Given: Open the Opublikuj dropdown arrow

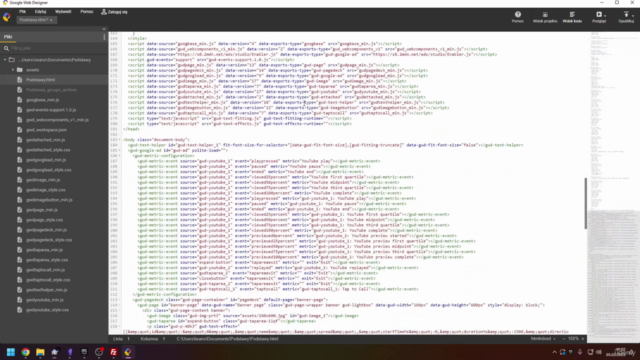Looking at the screenshot, I should [633, 16].
